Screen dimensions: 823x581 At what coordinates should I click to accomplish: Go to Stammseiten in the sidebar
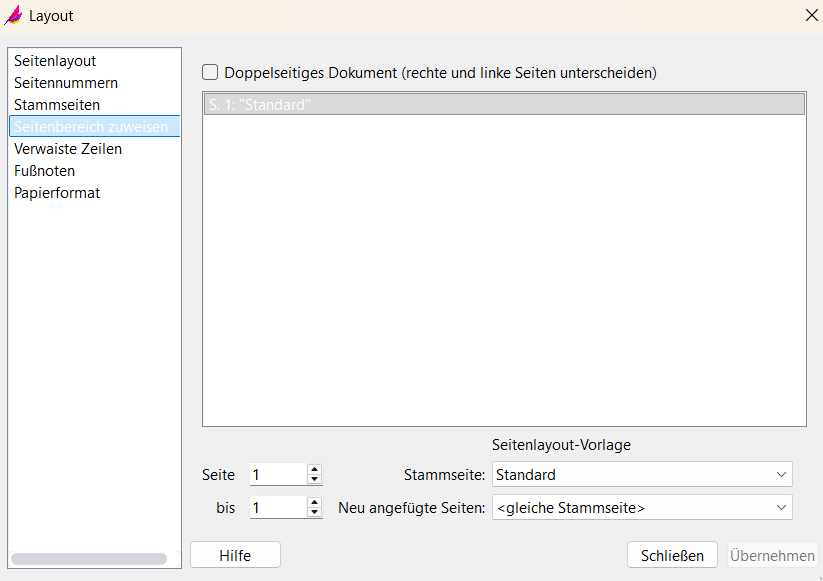pyautogui.click(x=57, y=105)
